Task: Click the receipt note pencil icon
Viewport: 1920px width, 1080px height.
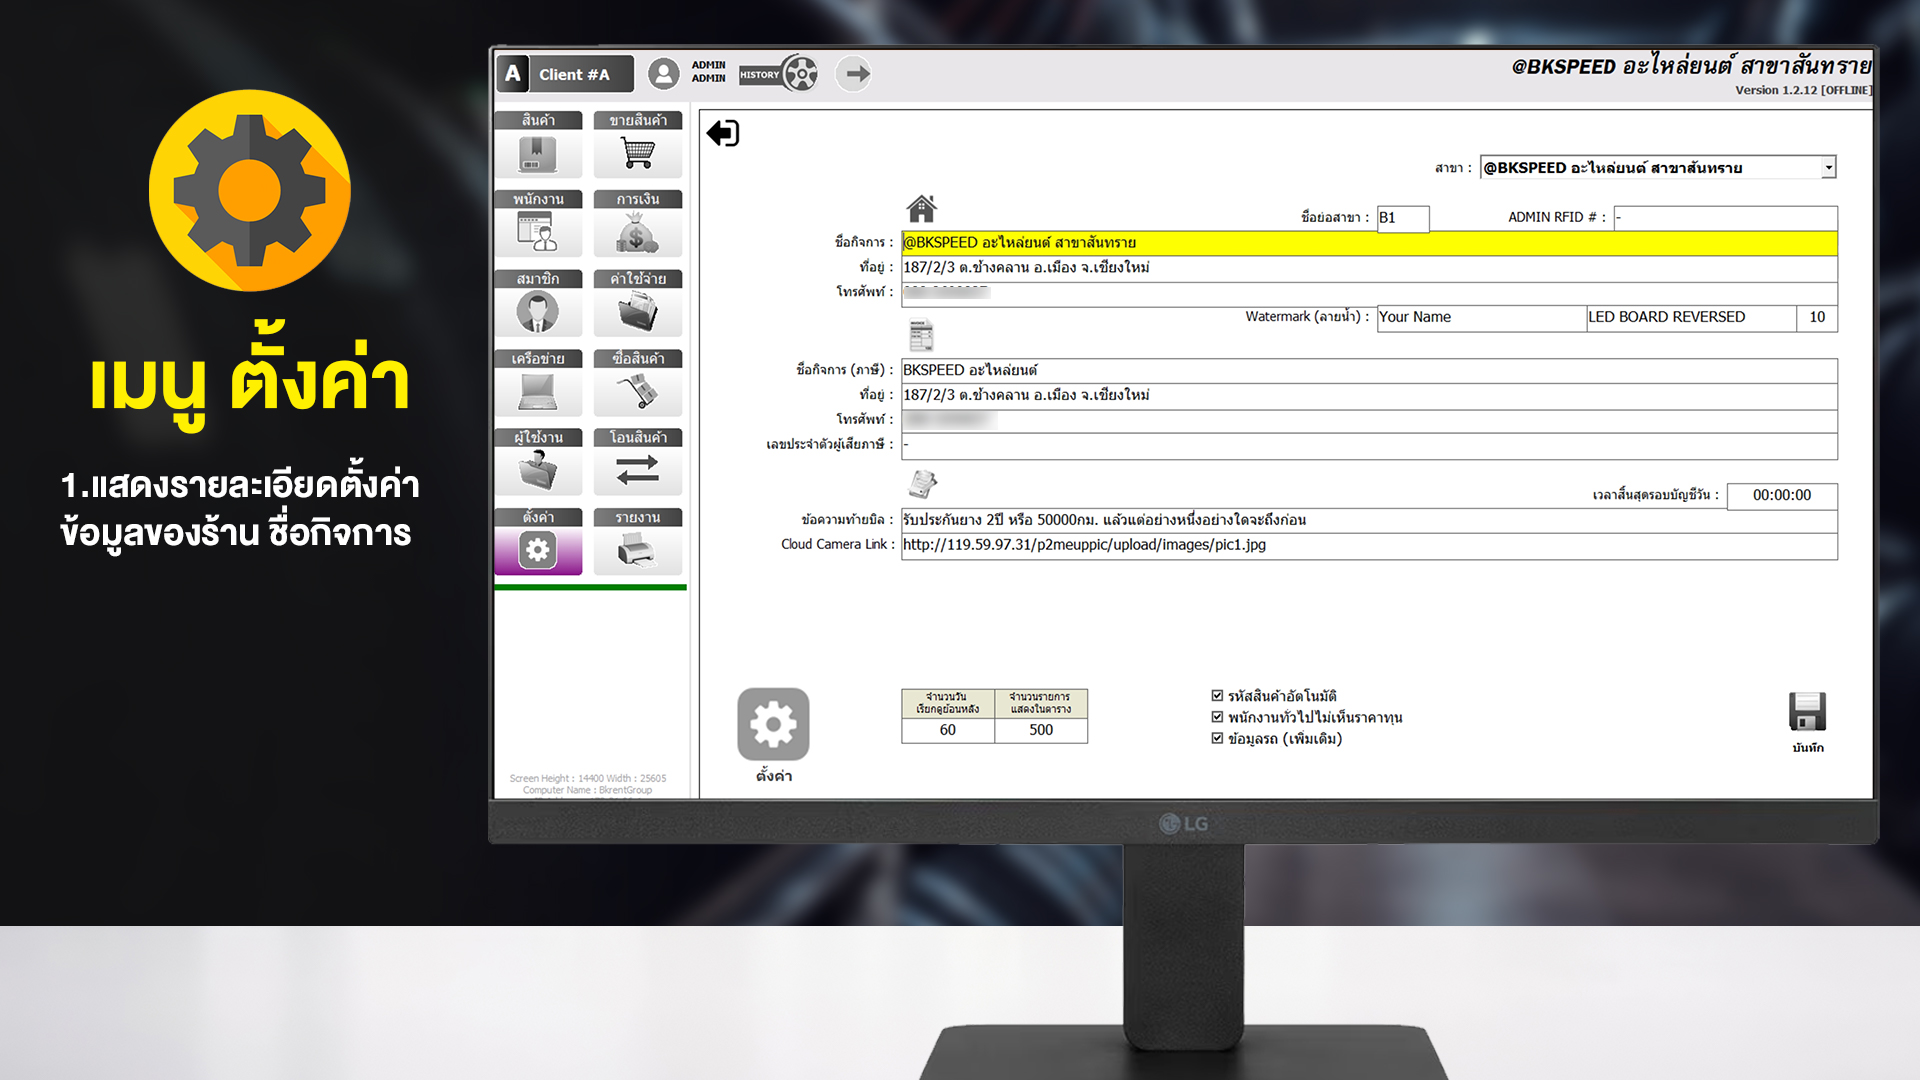Action: click(x=922, y=484)
